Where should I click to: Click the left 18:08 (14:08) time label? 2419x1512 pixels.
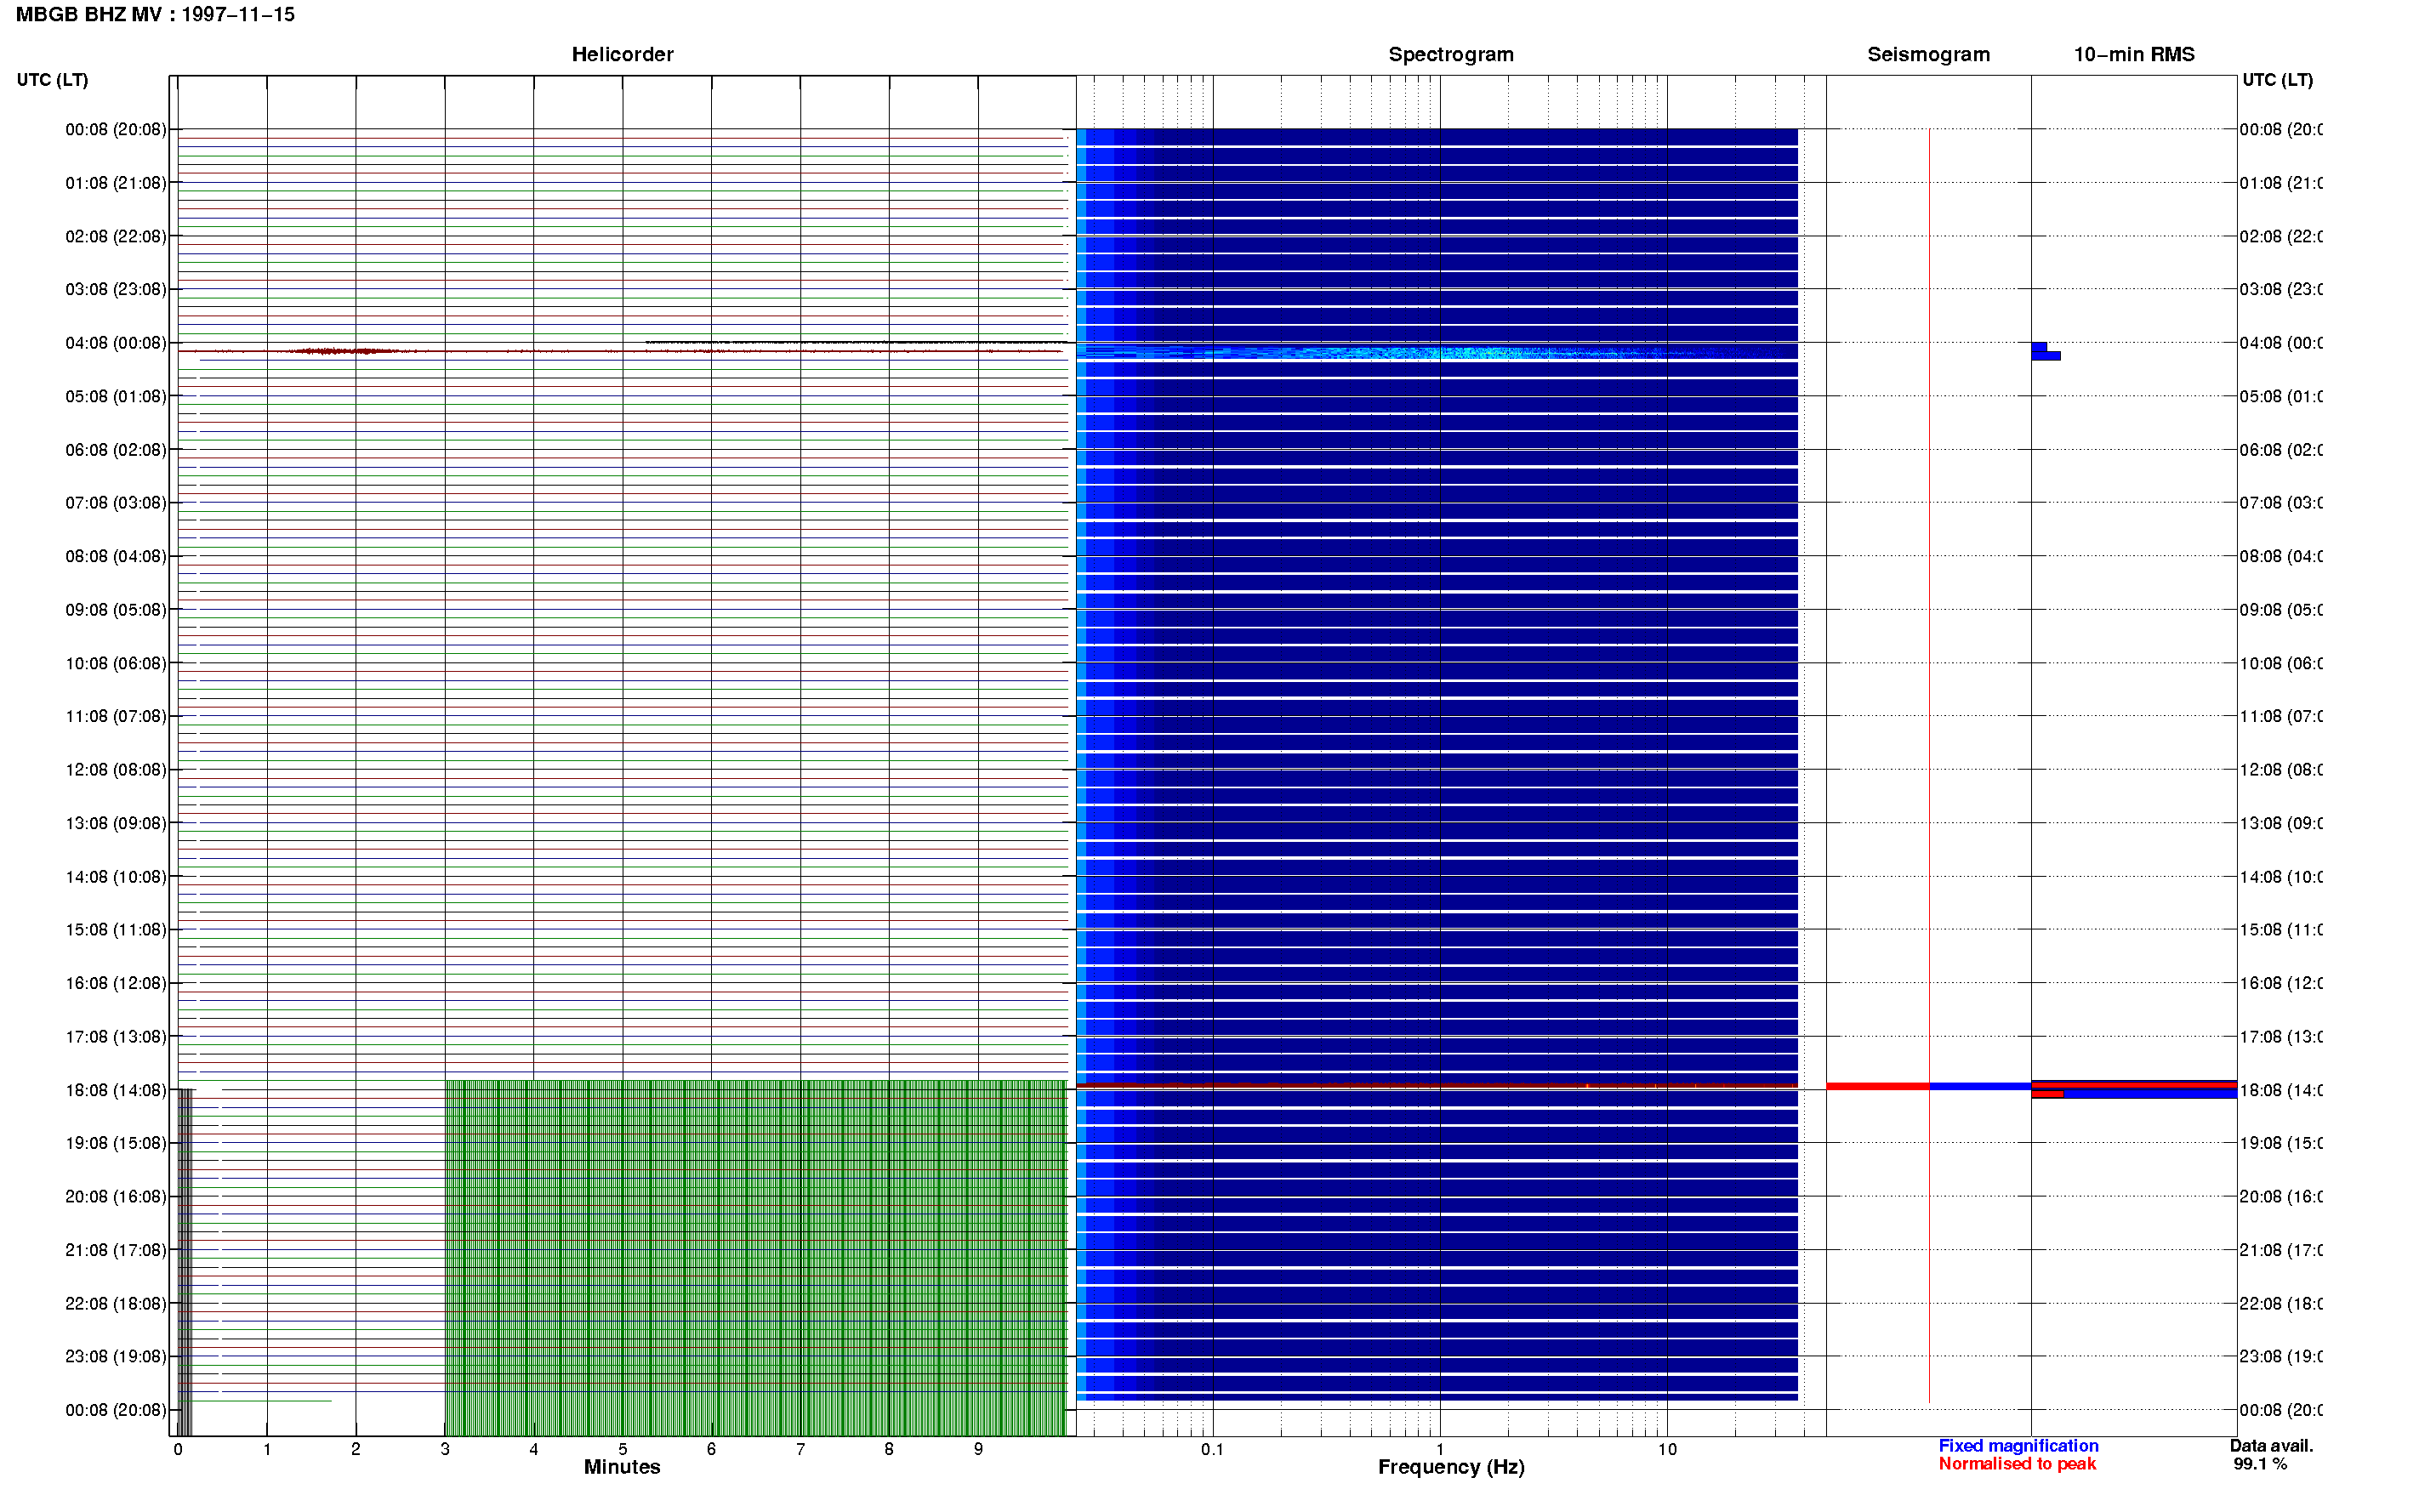tap(116, 1090)
